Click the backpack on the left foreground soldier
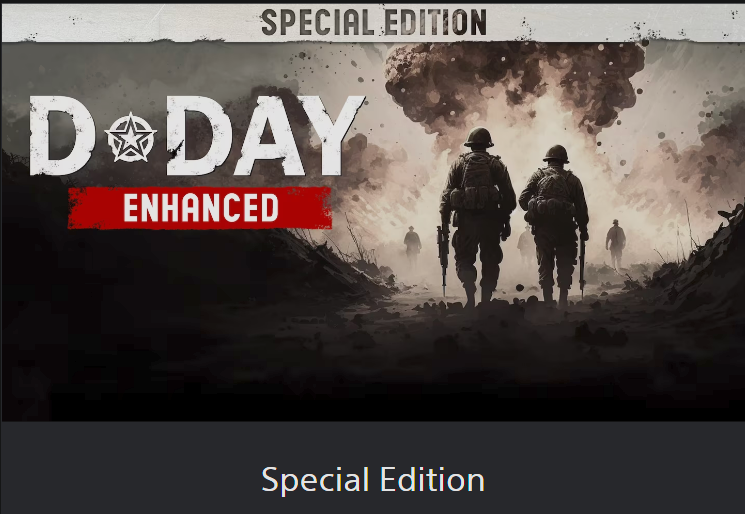The width and height of the screenshot is (745, 514). click(477, 183)
